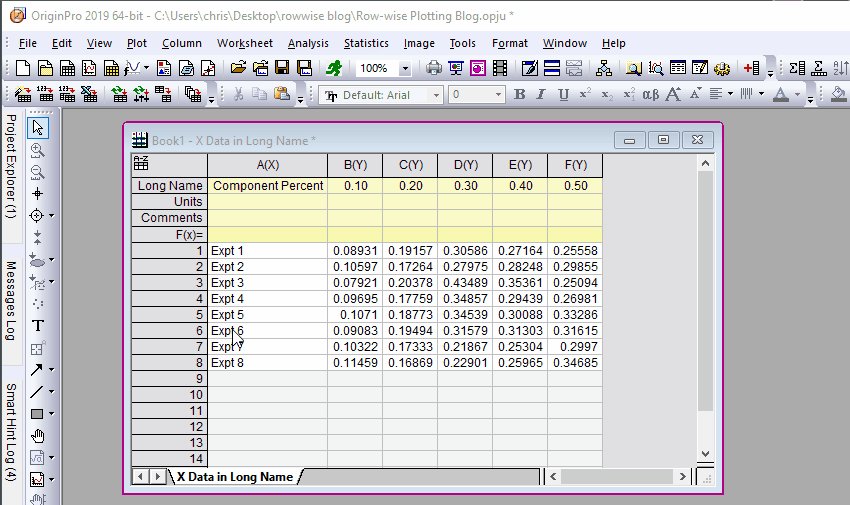Open the Column menu
Image resolution: width=850 pixels, height=505 pixels.
pos(182,43)
